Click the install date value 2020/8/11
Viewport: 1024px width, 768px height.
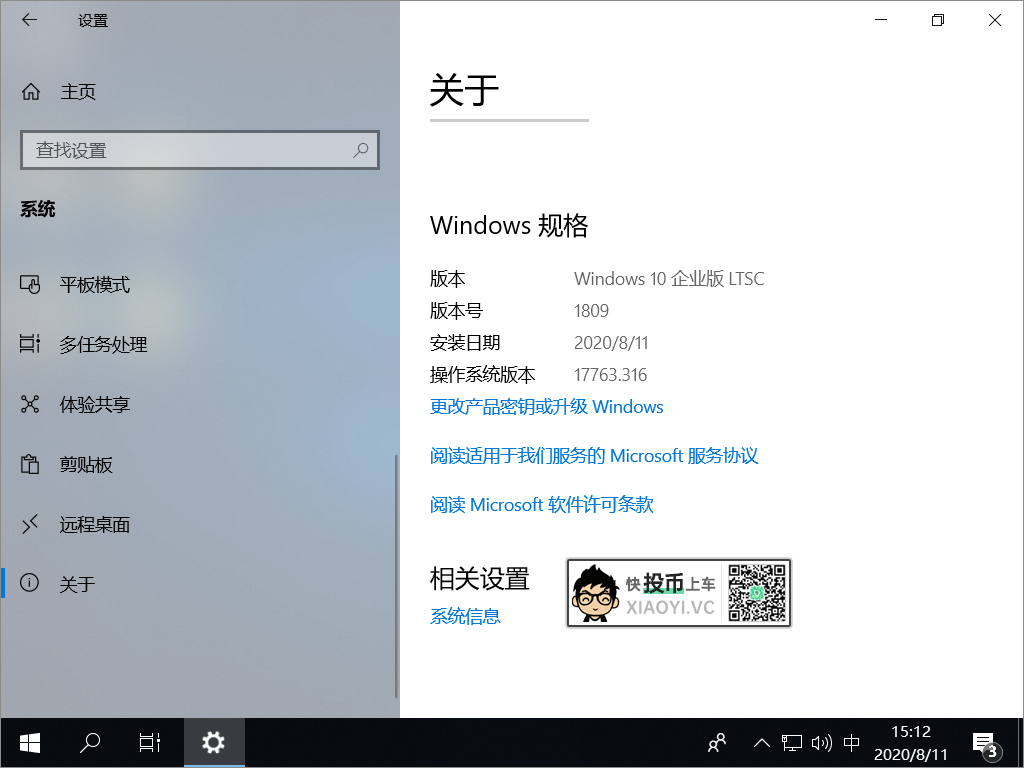[x=611, y=343]
